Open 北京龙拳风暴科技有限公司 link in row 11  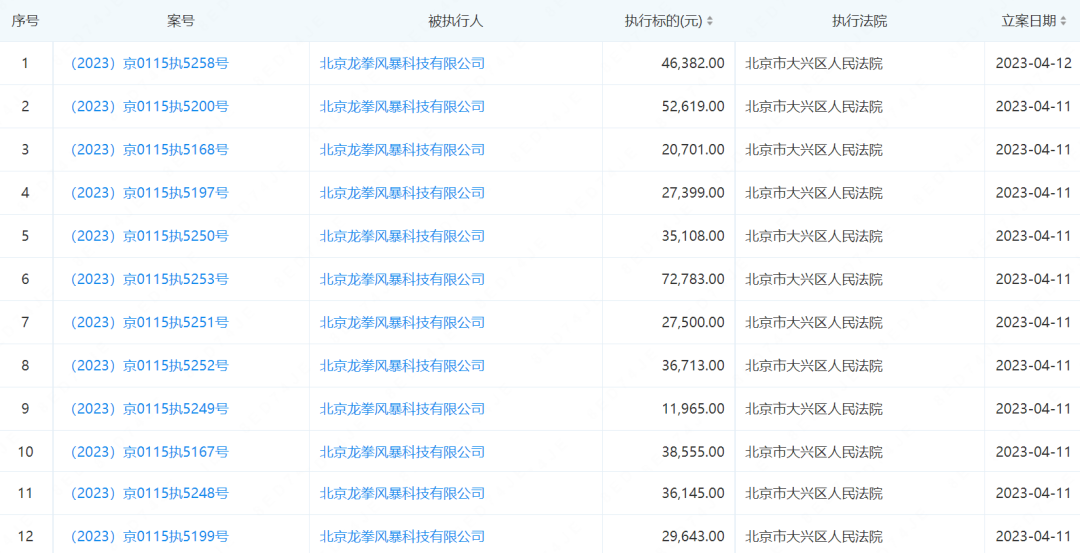(x=402, y=494)
